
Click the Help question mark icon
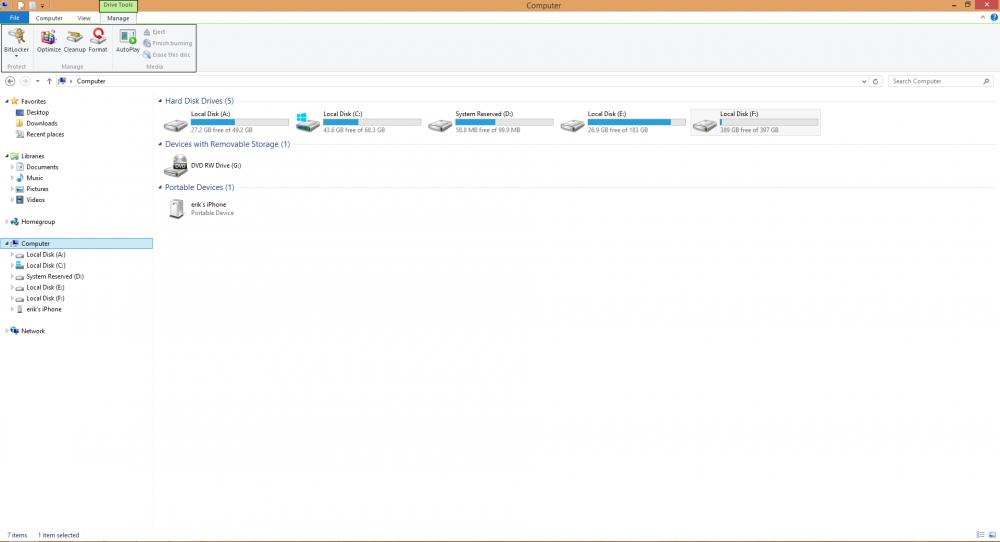(993, 18)
